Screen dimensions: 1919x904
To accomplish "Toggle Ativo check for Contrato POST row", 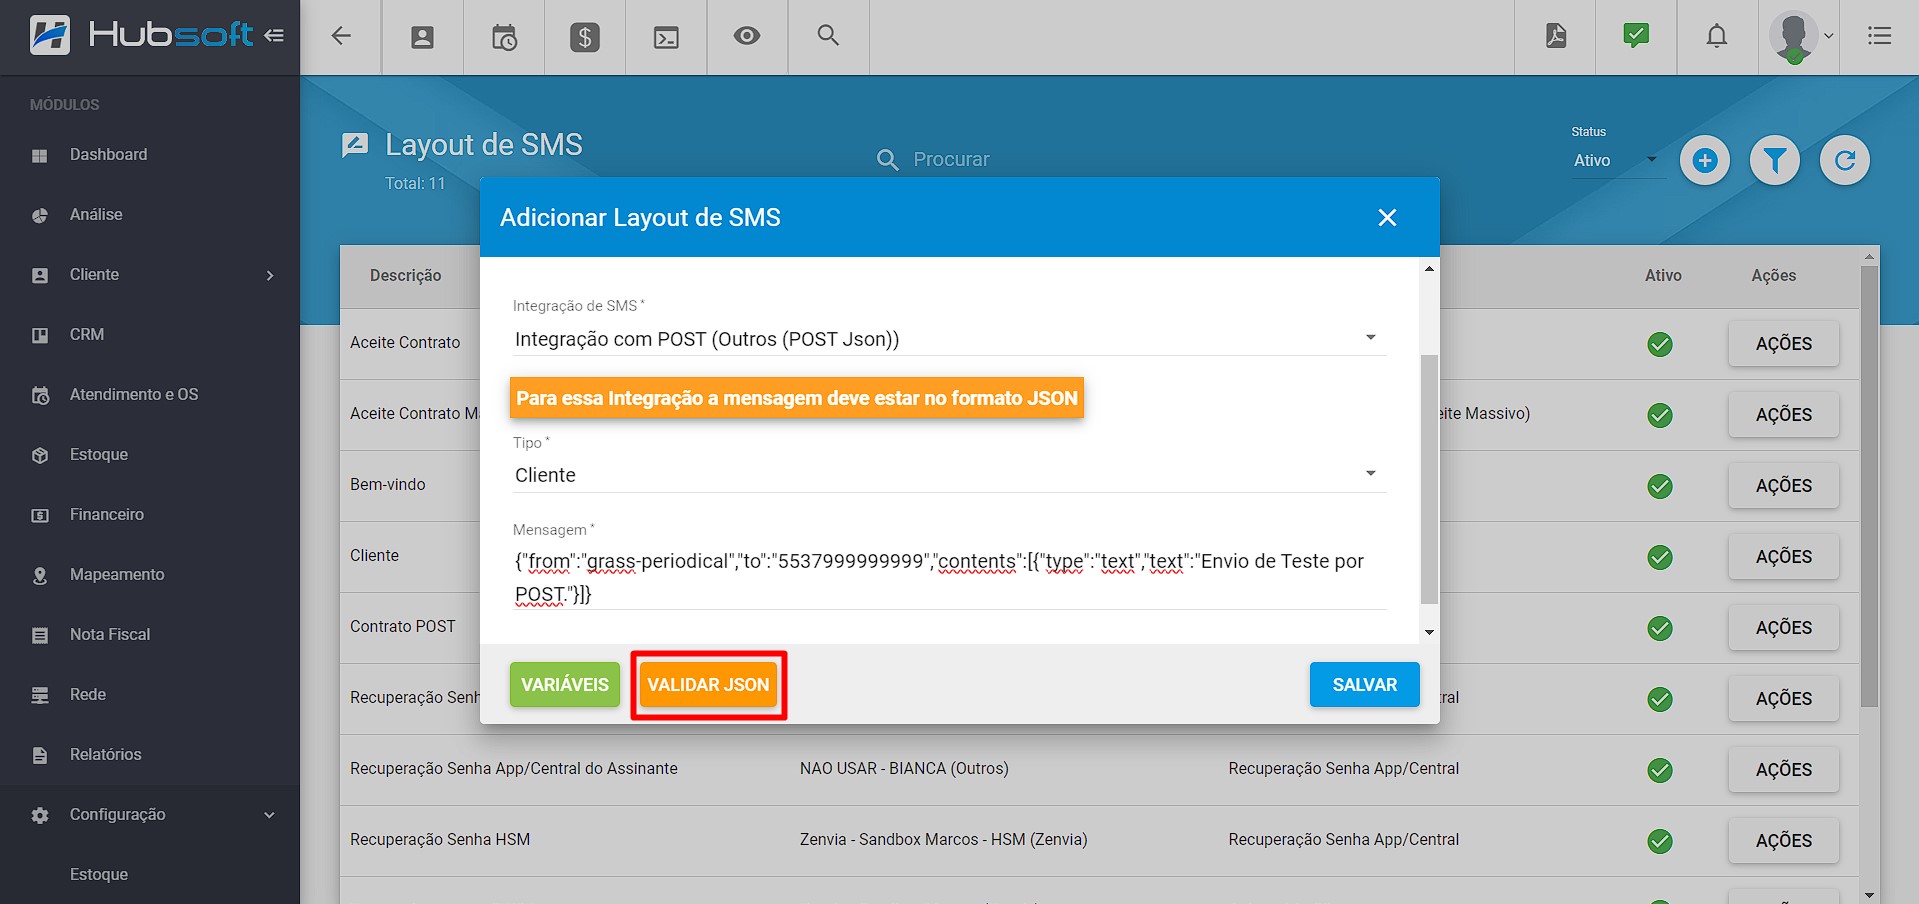I will pos(1660,628).
